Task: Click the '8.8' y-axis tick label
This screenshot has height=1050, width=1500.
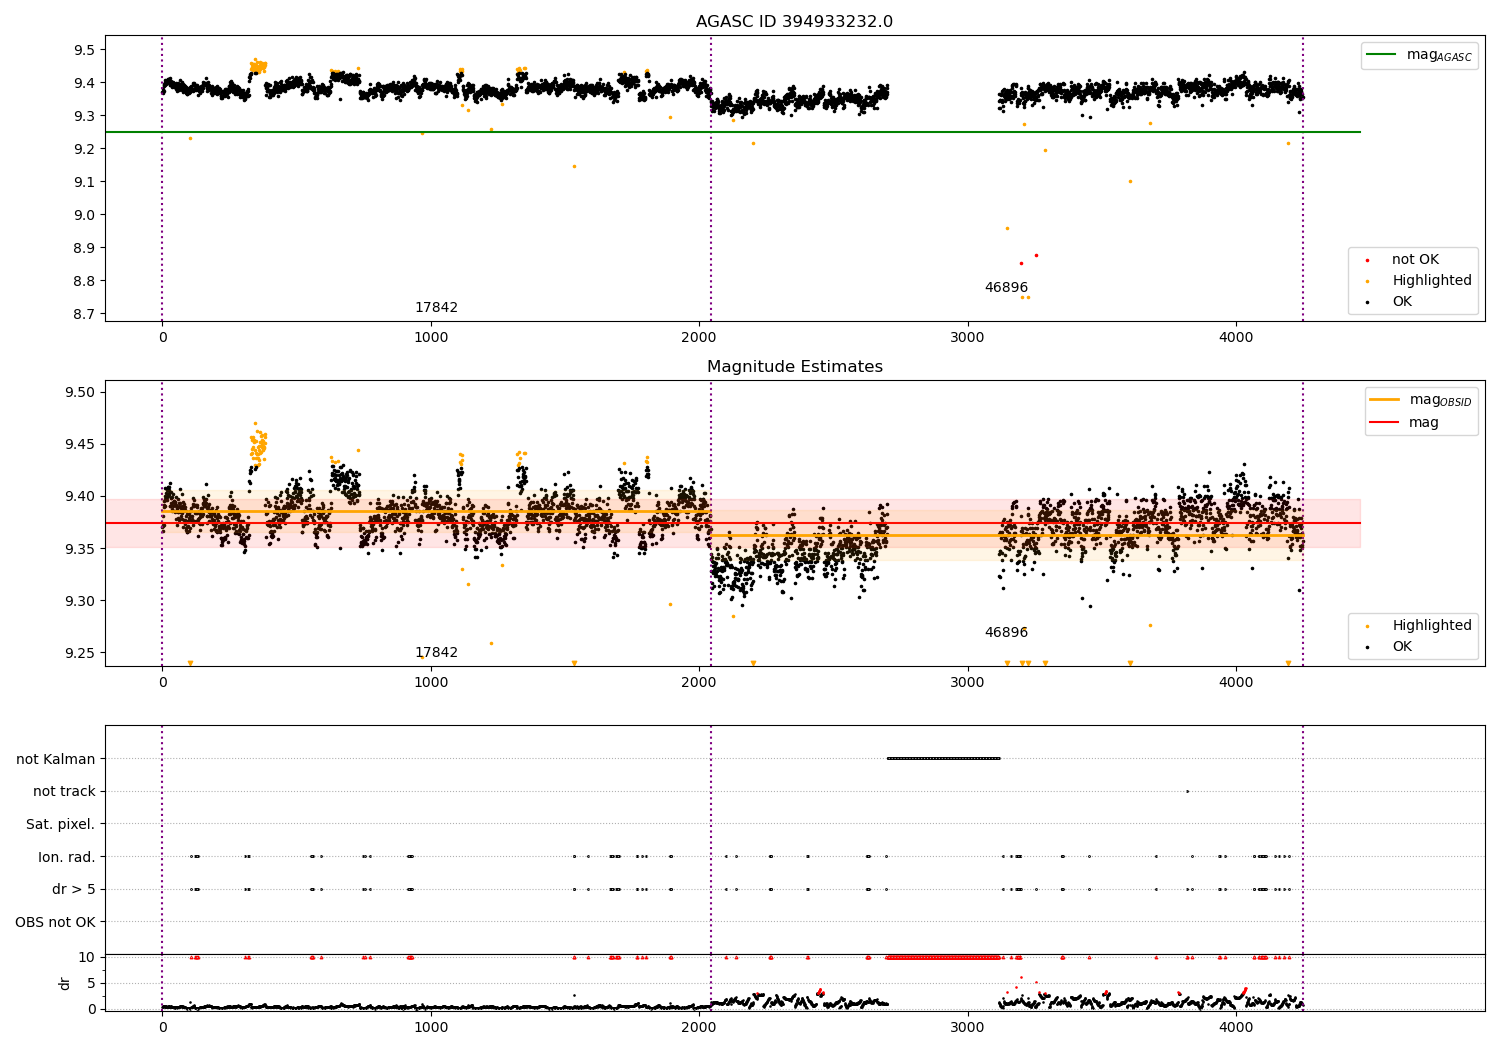Action: click(x=84, y=281)
